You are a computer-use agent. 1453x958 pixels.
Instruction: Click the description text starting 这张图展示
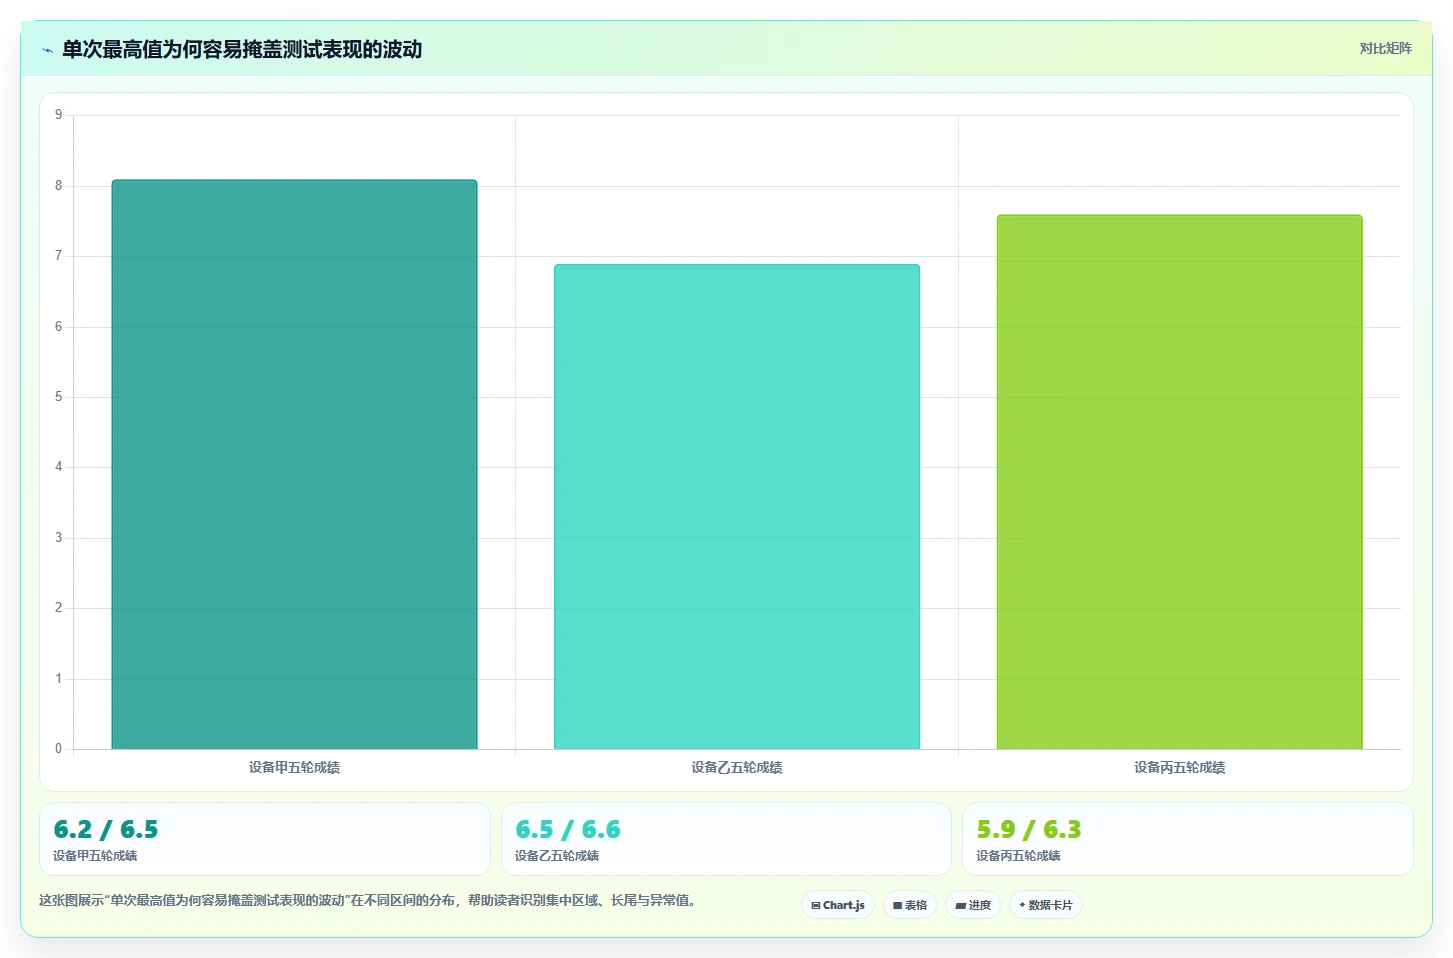pyautogui.click(x=367, y=900)
